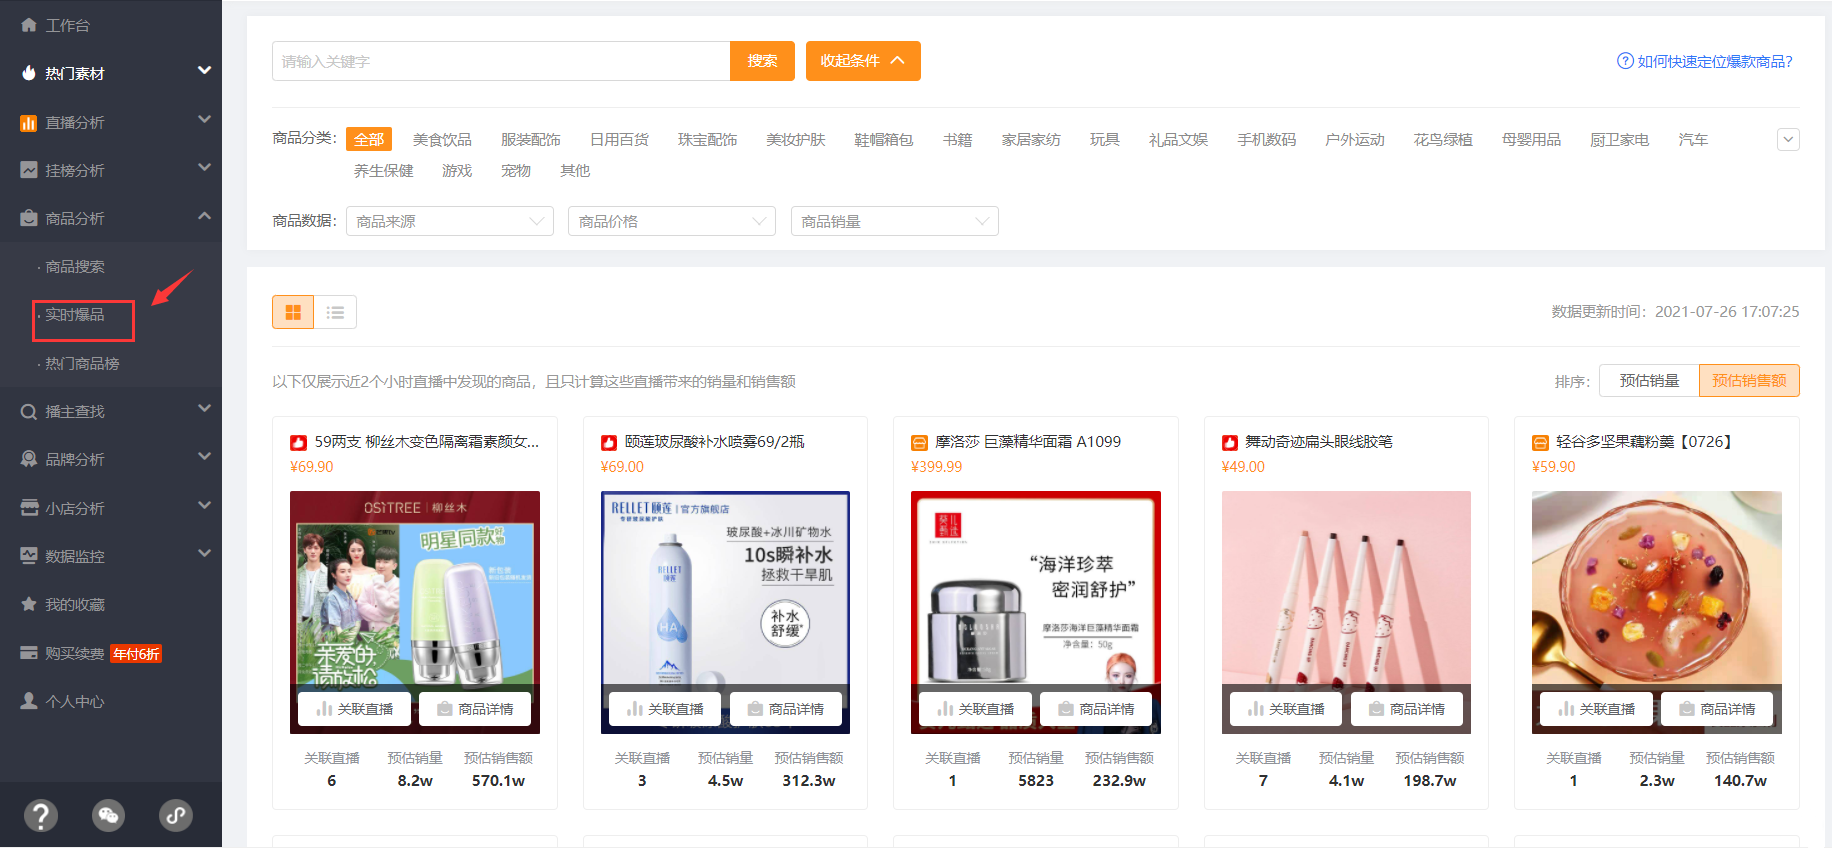Focus the keyword search input field
The height and width of the screenshot is (848, 1832).
pos(501,61)
